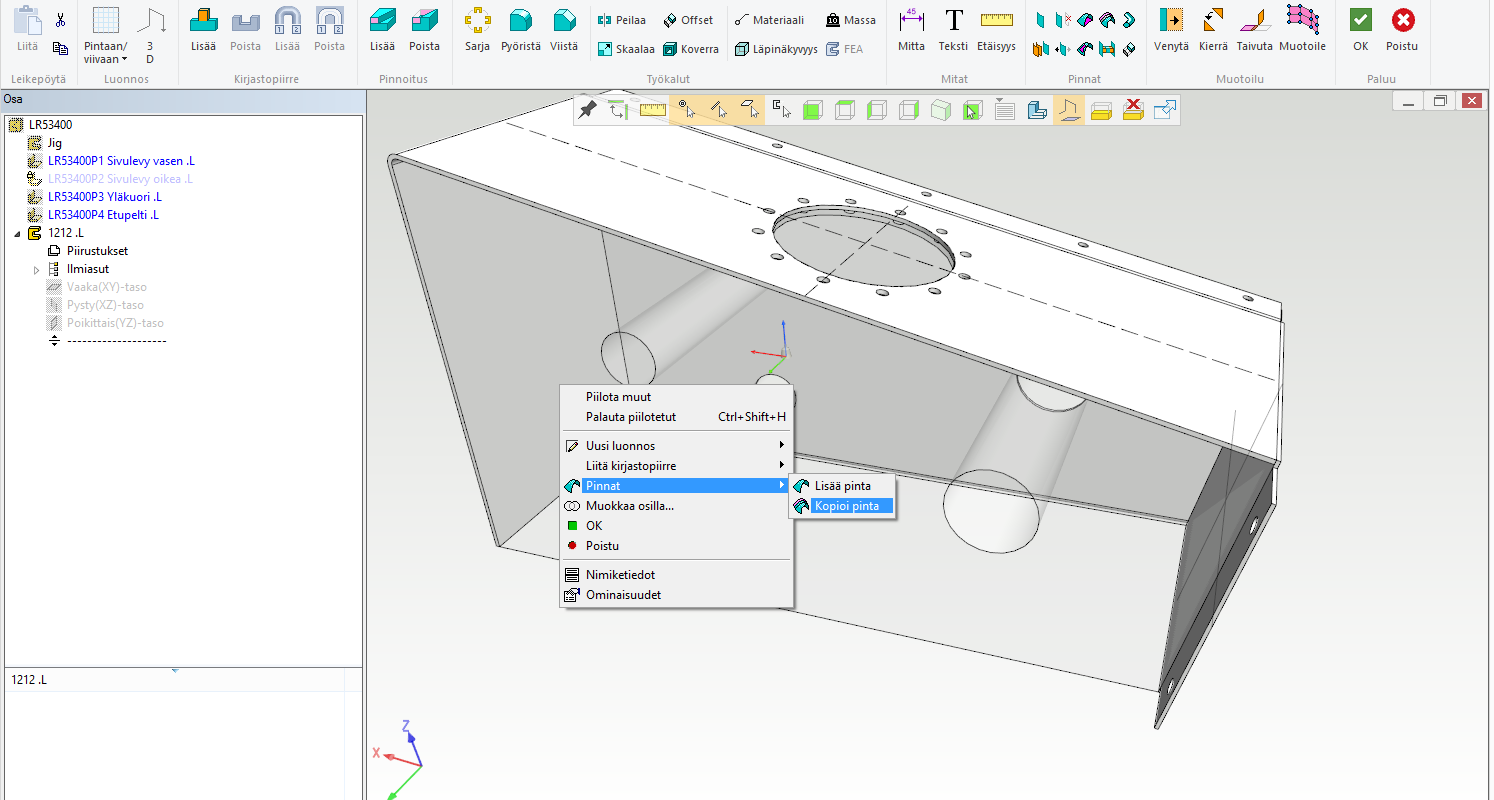Select Piilota muut in context menu
1494x800 pixels.
pos(618,397)
